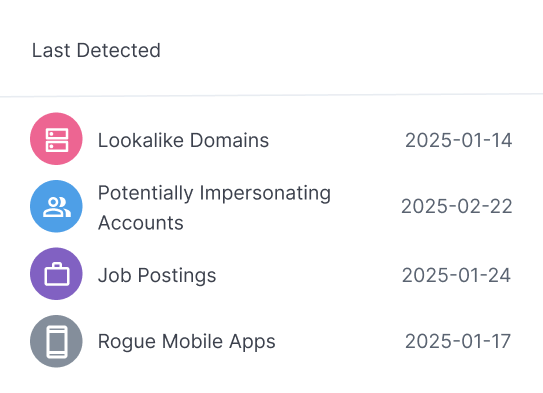Click the 2025-02-22 detection date
Screen dimensions: 543x393
(456, 206)
